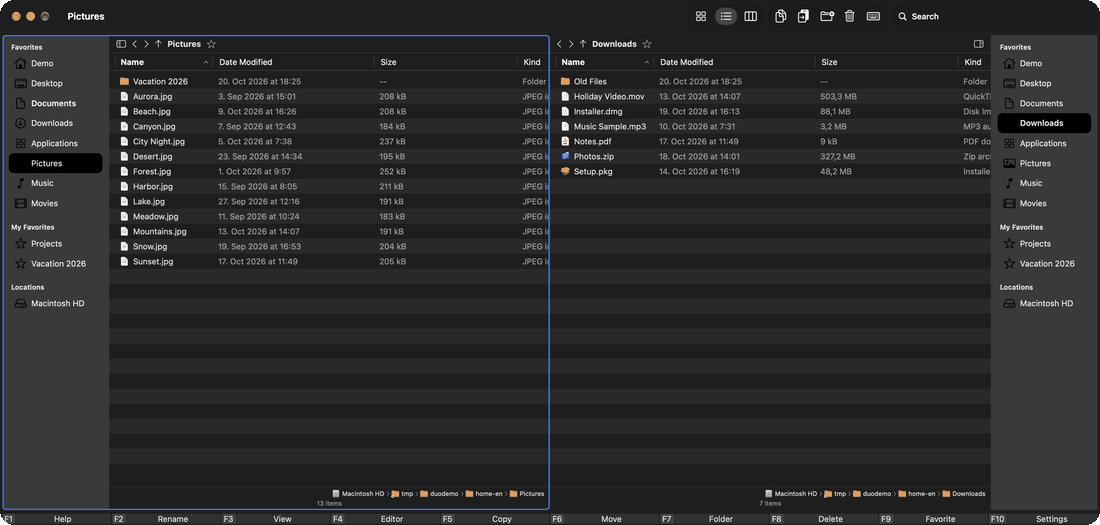Open Vacation 2026 in right sidebar
Screen dimensions: 1100x525
click(x=1045, y=264)
